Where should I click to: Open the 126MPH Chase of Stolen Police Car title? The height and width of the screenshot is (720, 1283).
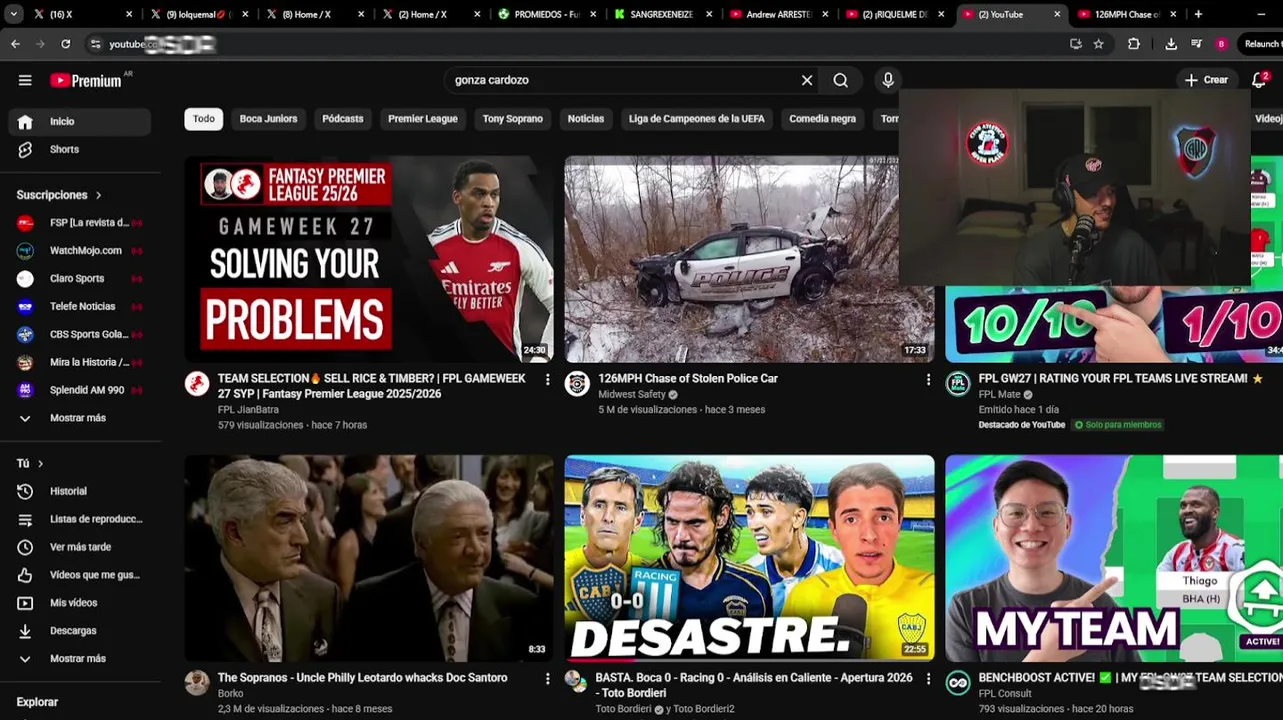pos(688,379)
